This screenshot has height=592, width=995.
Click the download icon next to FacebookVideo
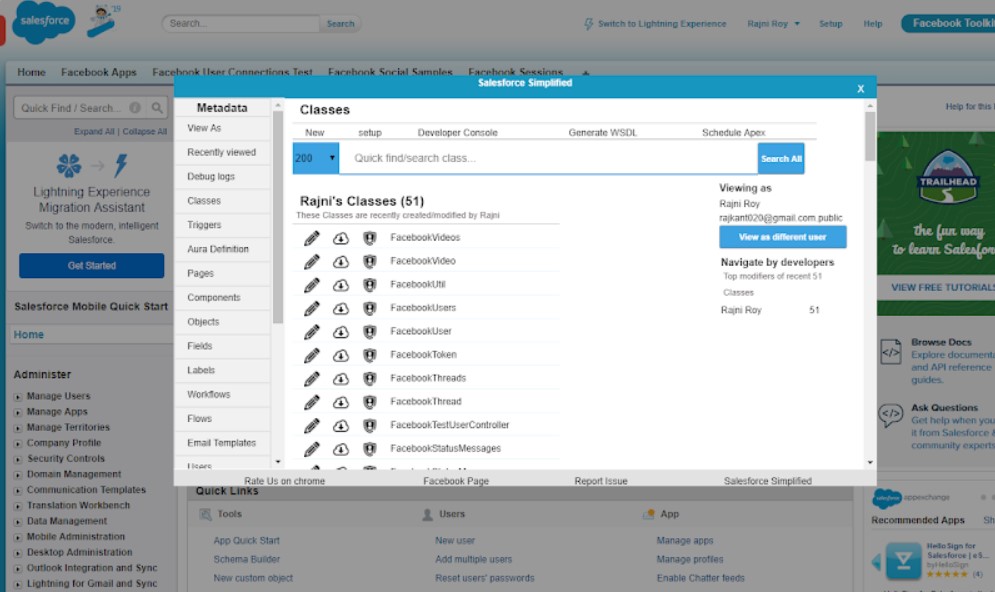coord(341,261)
